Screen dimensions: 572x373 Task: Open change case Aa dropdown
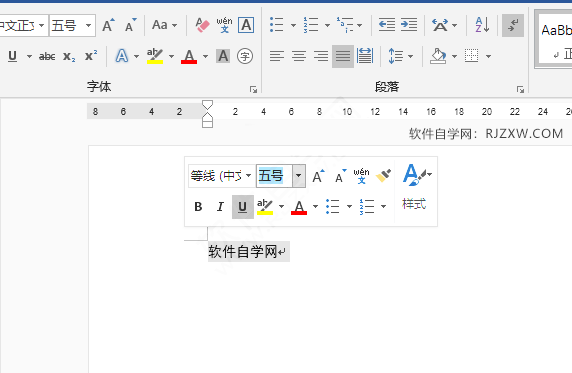point(164,25)
